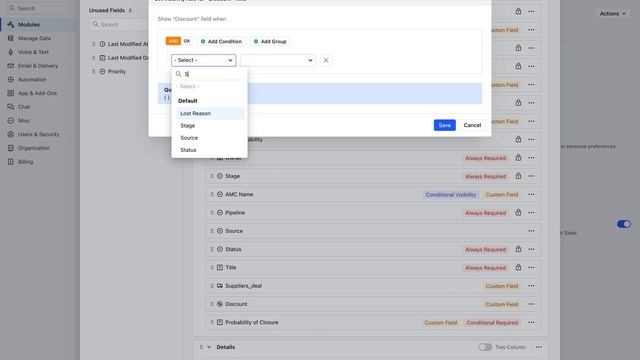640x360 pixels.
Task: Open more options for AMC Name field
Action: [531, 194]
